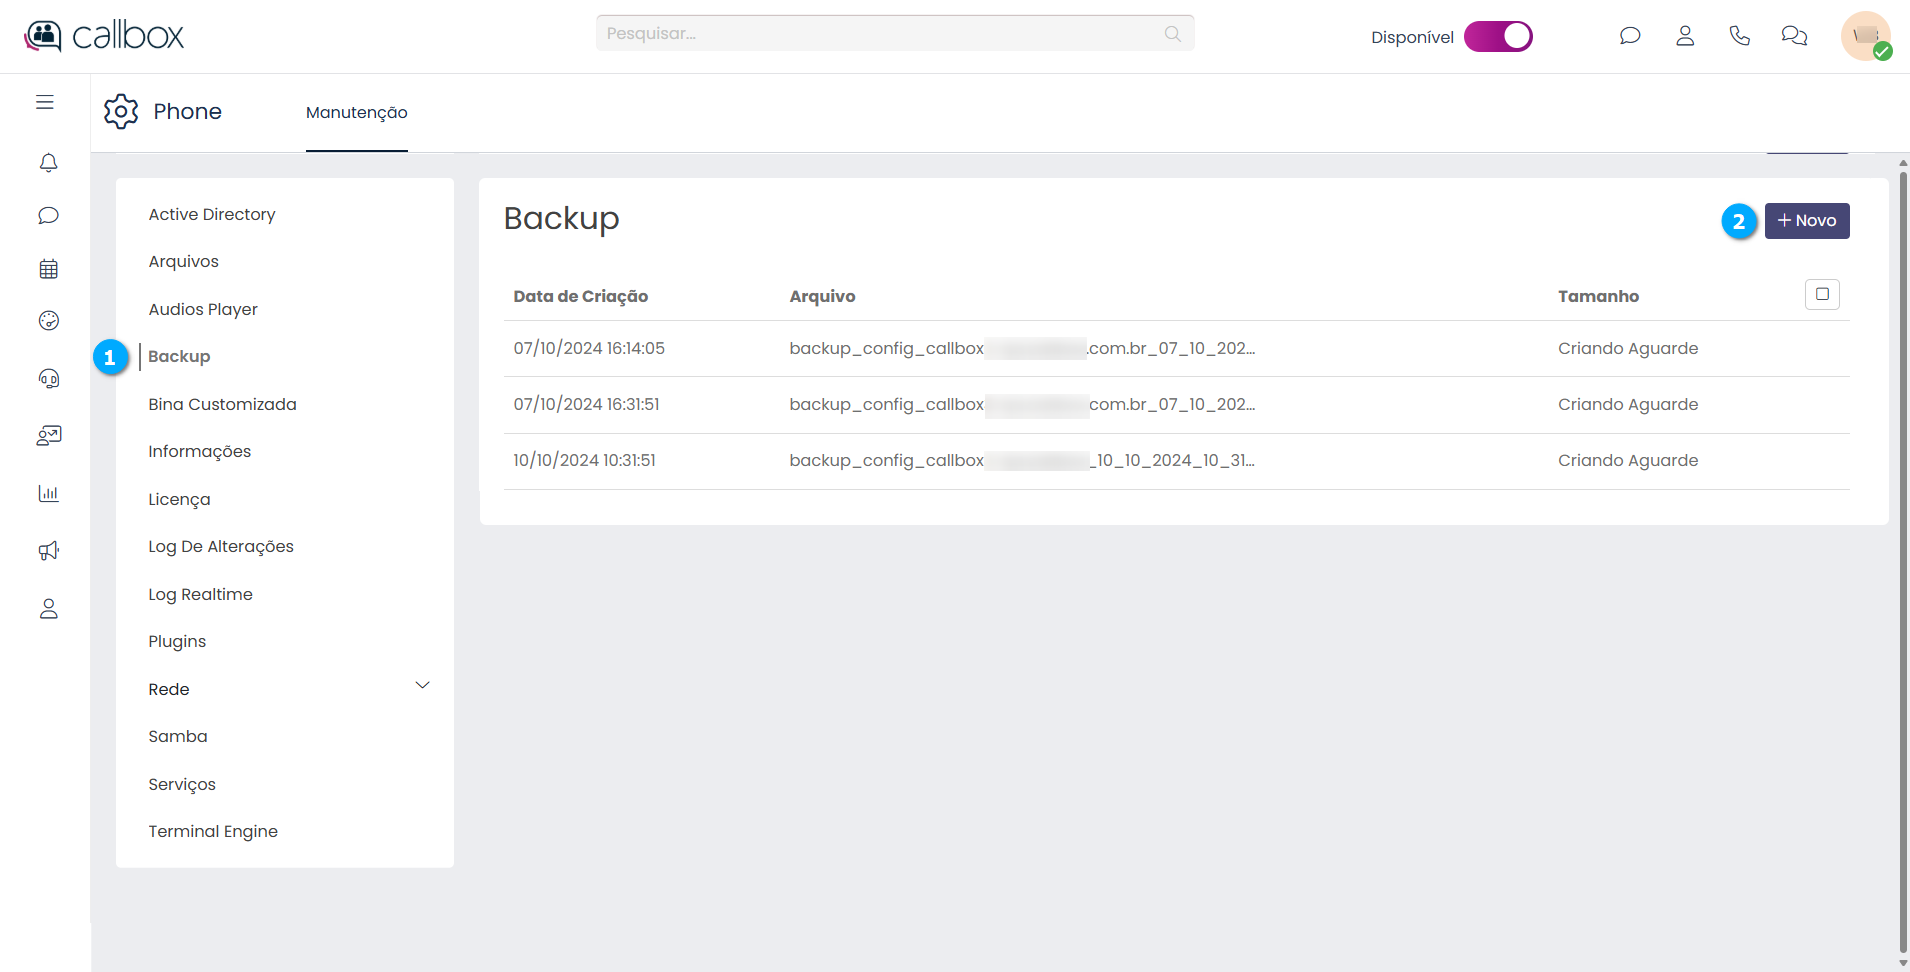The height and width of the screenshot is (972, 1910).
Task: Click the phone icon in top bar
Action: 1739,36
